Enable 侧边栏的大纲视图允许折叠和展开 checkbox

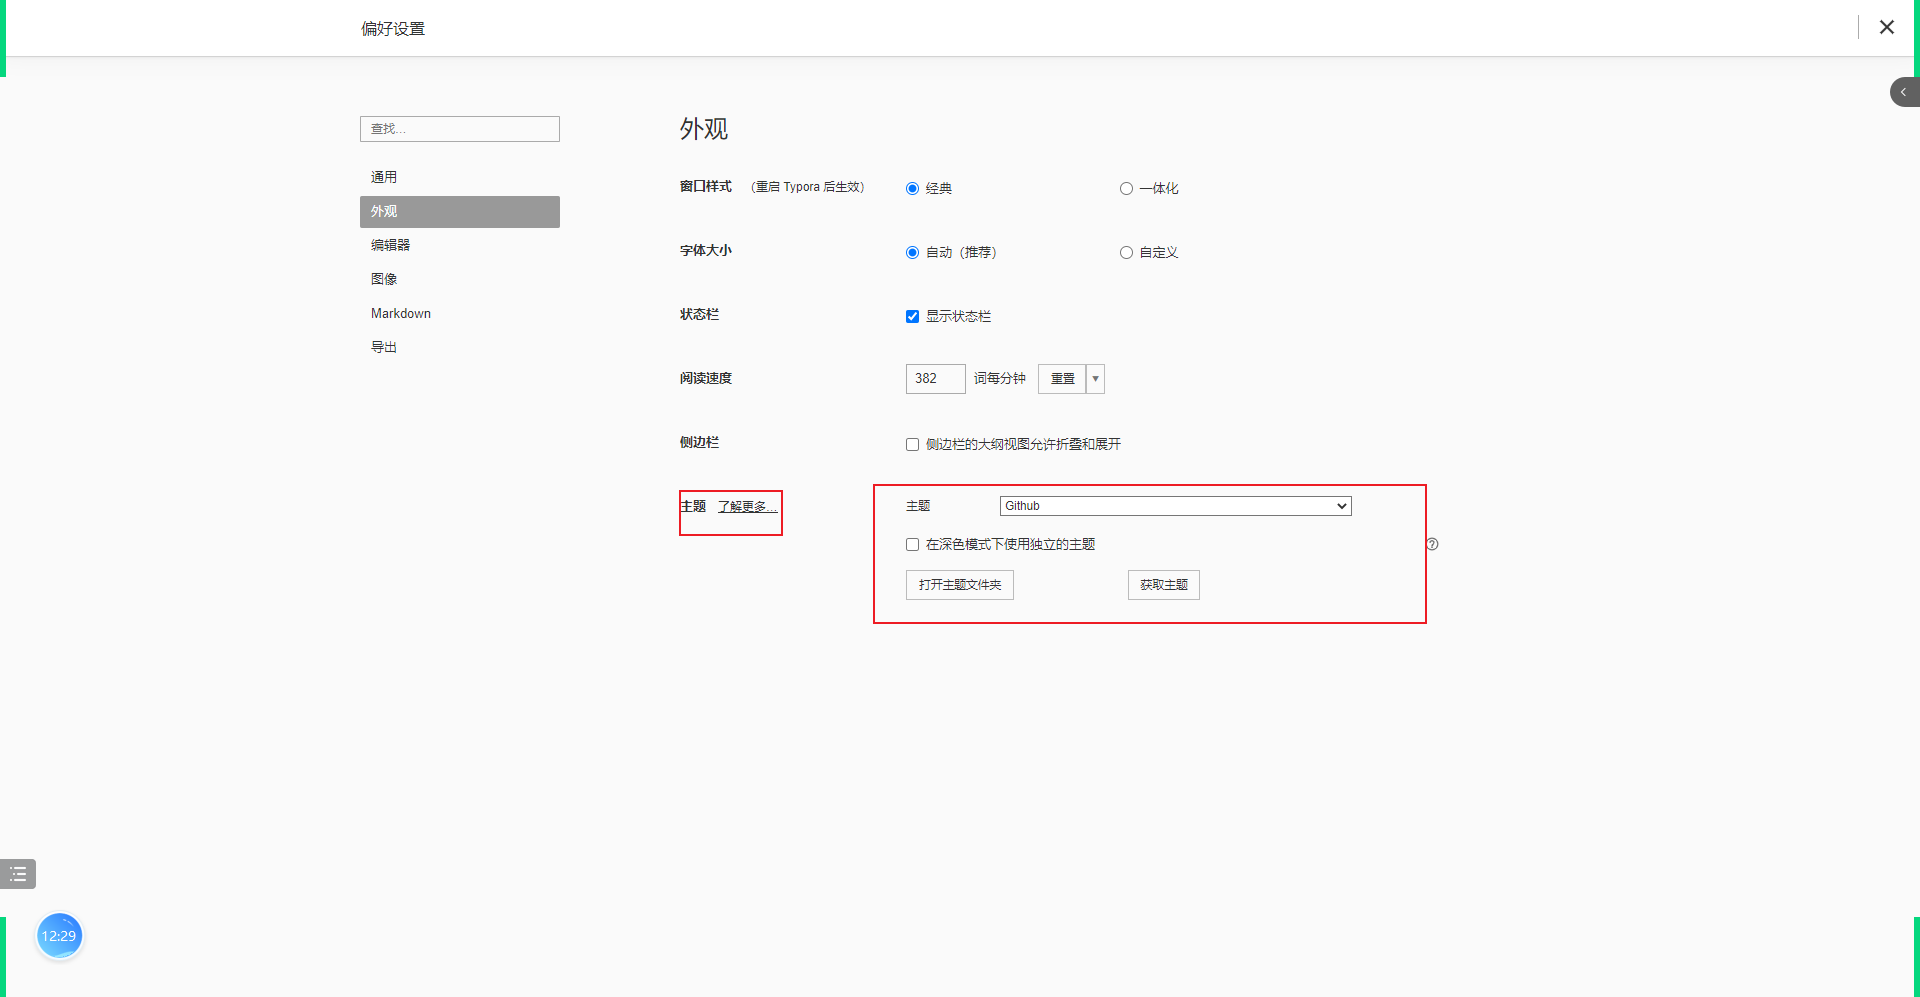click(x=912, y=445)
